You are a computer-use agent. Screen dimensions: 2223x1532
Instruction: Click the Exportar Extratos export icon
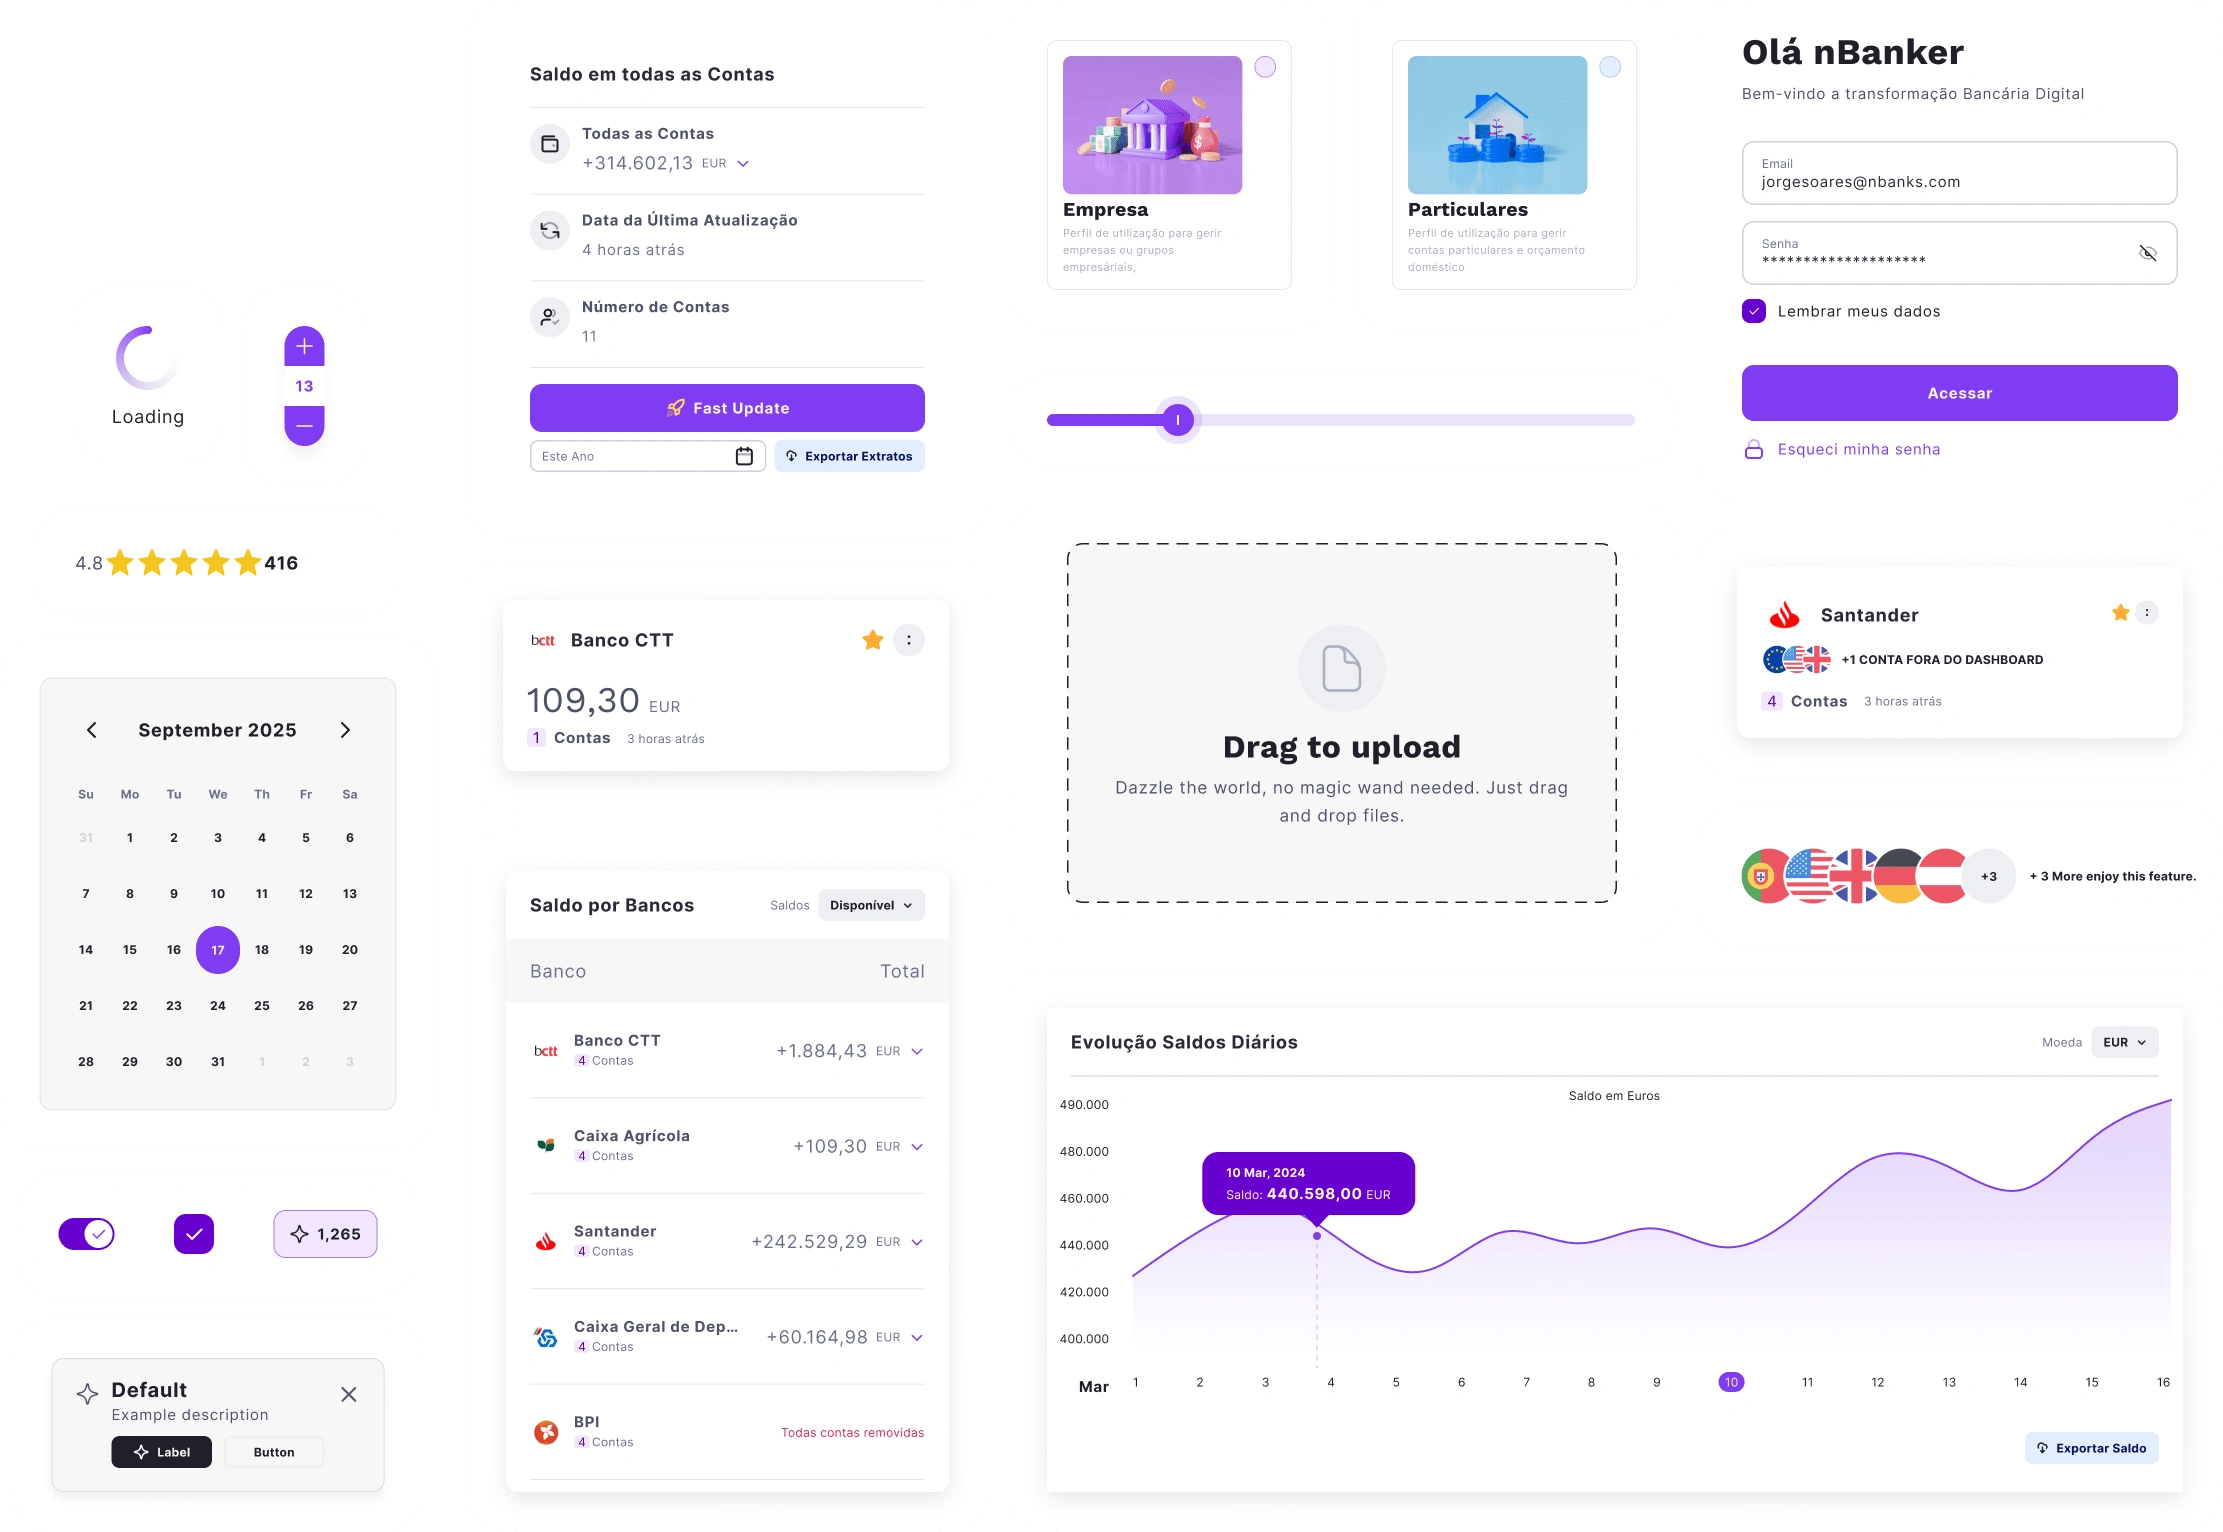coord(787,456)
